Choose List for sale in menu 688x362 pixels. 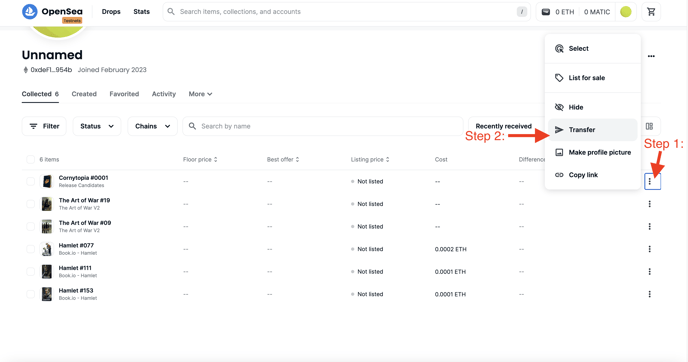pyautogui.click(x=593, y=78)
